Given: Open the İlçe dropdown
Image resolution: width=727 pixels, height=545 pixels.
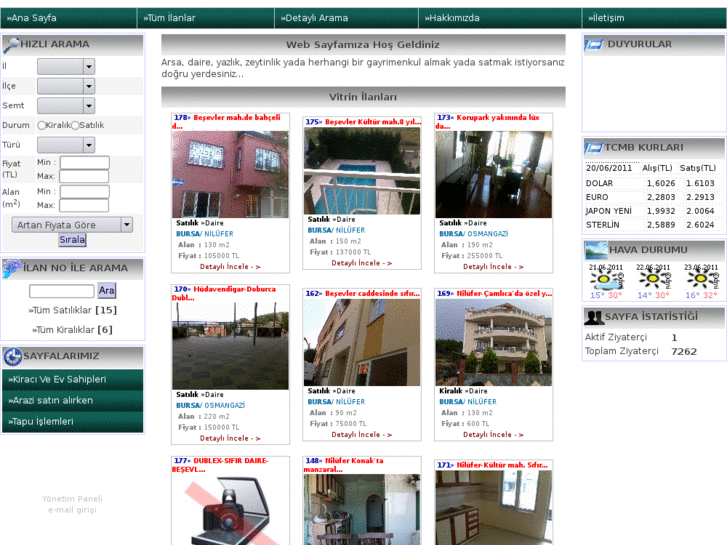Looking at the screenshot, I should (x=66, y=86).
